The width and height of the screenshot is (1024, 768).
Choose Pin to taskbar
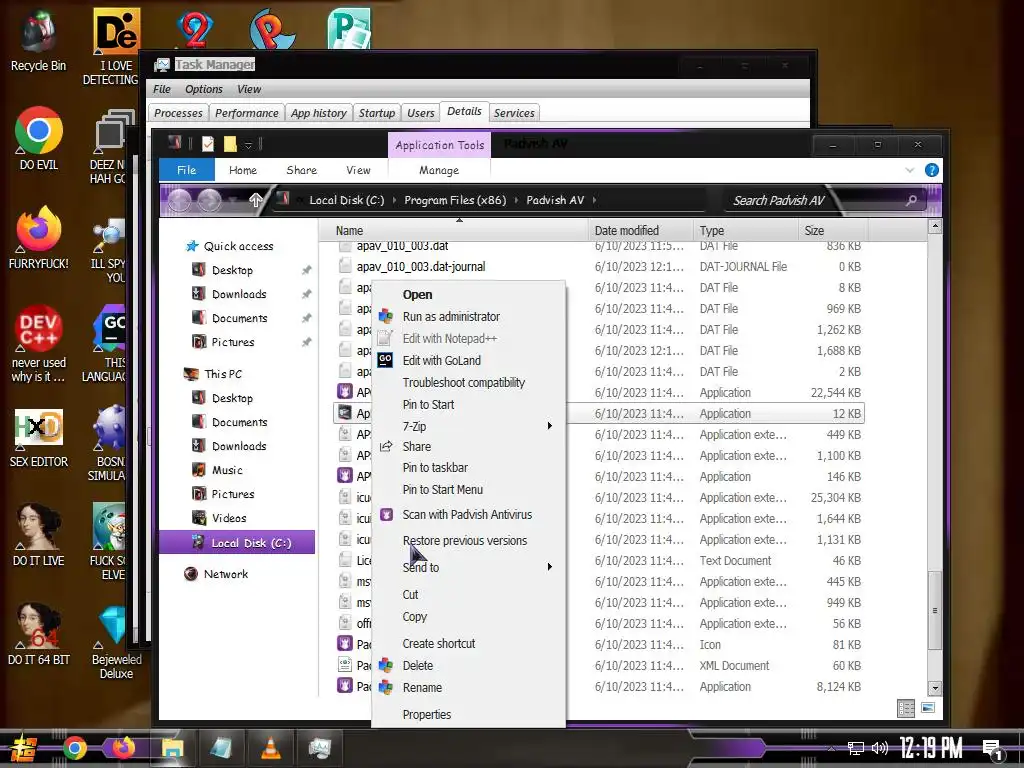click(468, 468)
